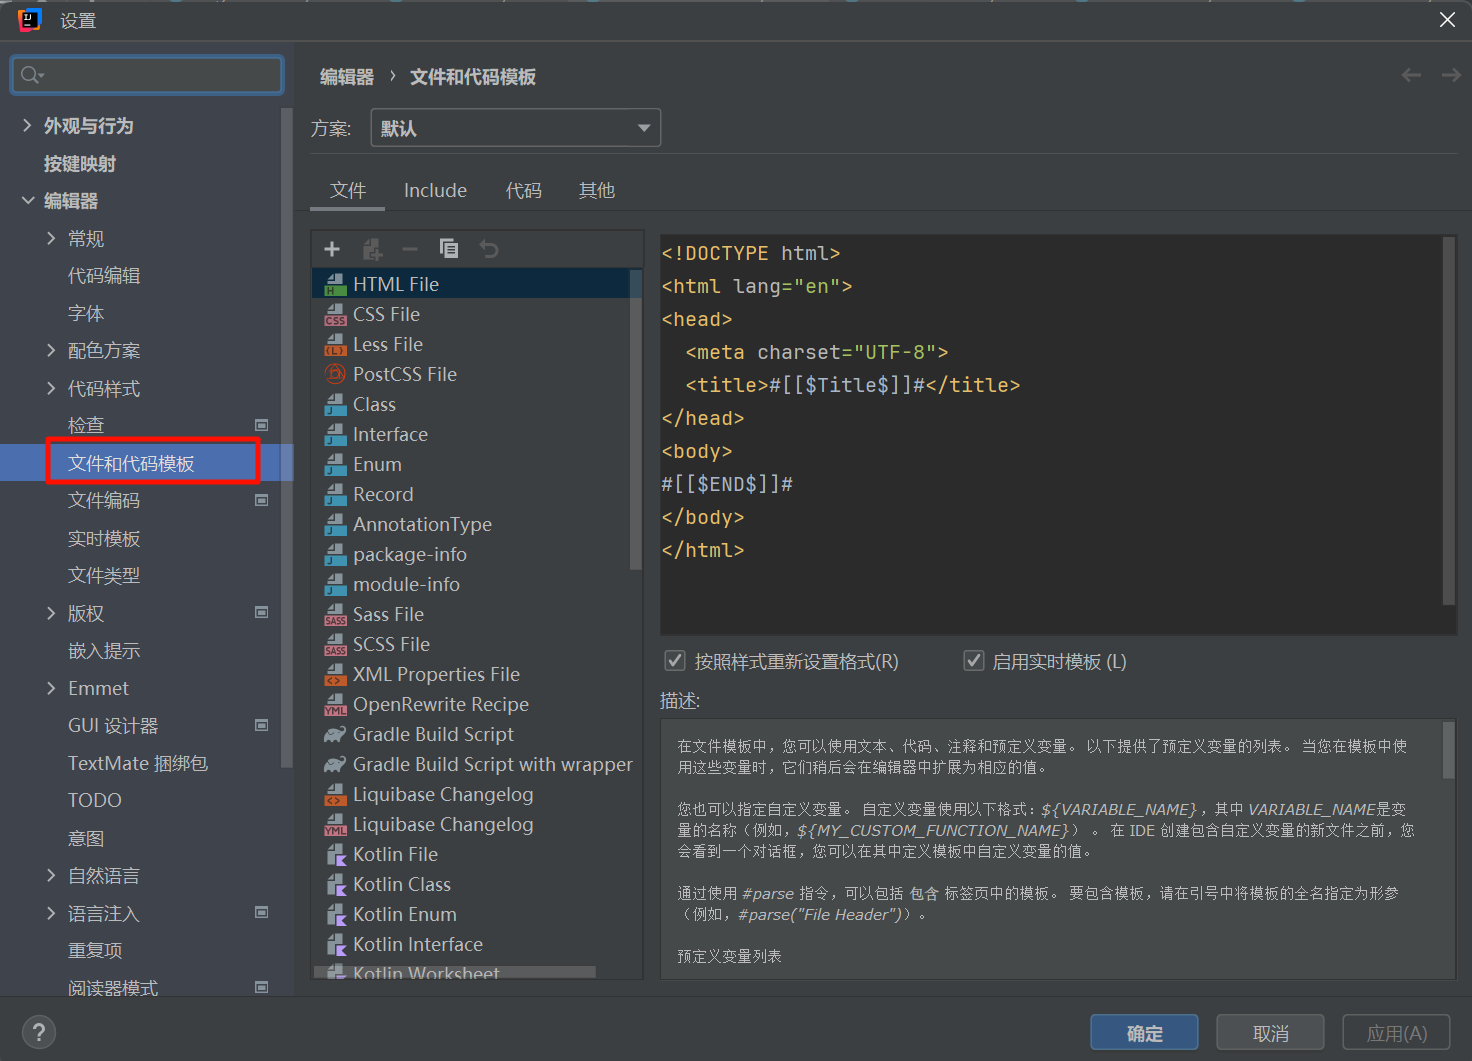The image size is (1472, 1061).
Task: Select TextMate 捆绑包 settings item
Action: point(138,763)
